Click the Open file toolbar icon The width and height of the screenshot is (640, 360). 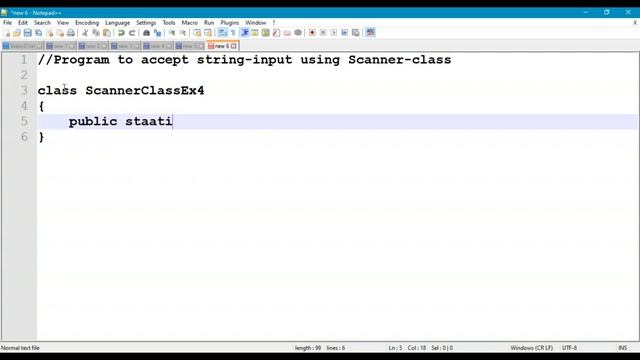click(x=17, y=33)
